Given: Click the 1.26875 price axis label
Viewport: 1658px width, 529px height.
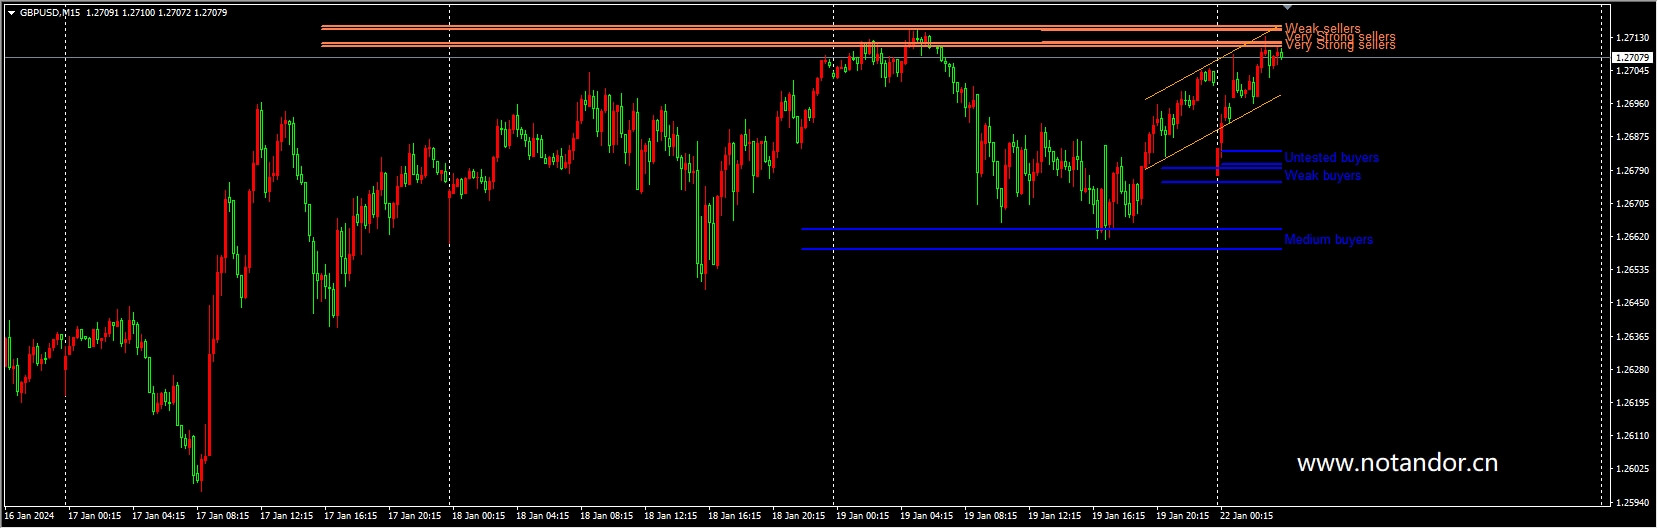Looking at the screenshot, I should coord(1632,137).
